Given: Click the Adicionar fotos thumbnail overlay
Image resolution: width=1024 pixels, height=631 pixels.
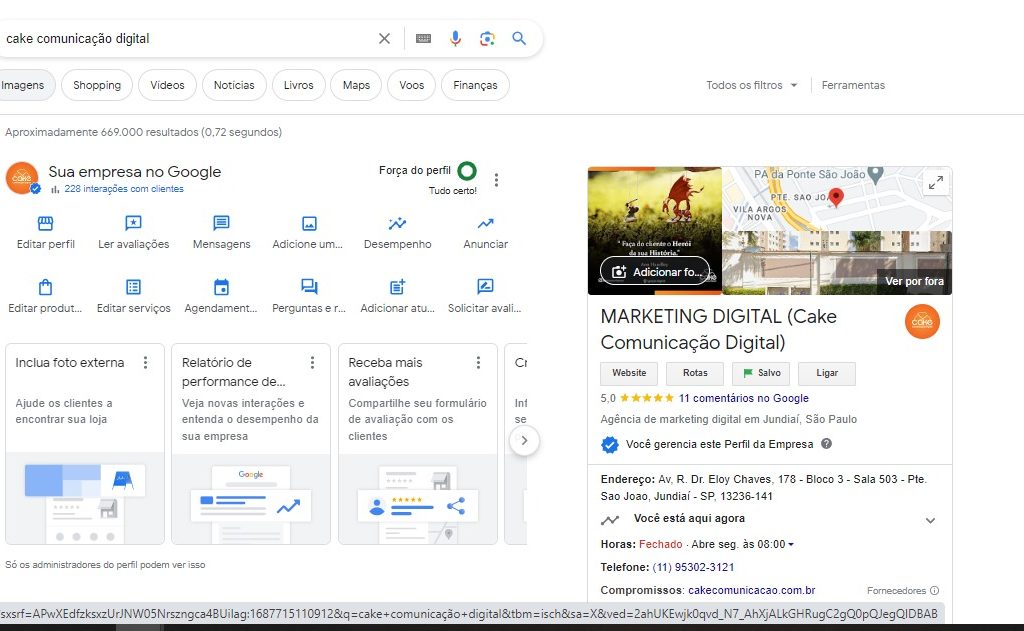Looking at the screenshot, I should click(655, 271).
